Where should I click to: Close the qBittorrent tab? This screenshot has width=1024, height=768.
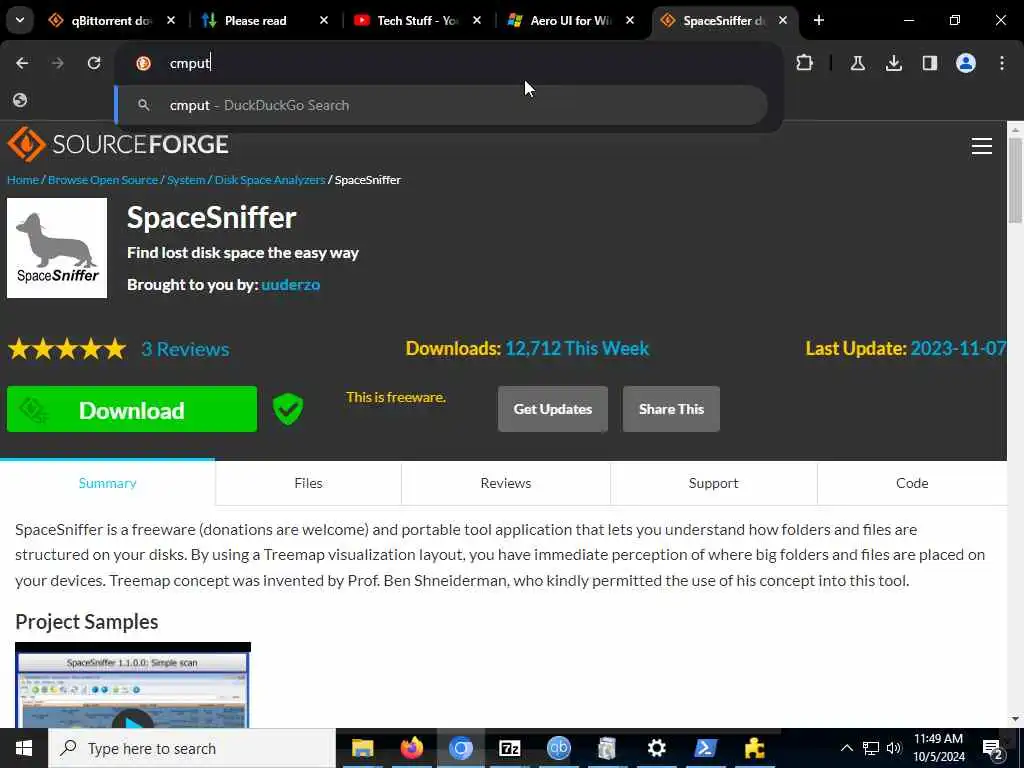[x=170, y=20]
